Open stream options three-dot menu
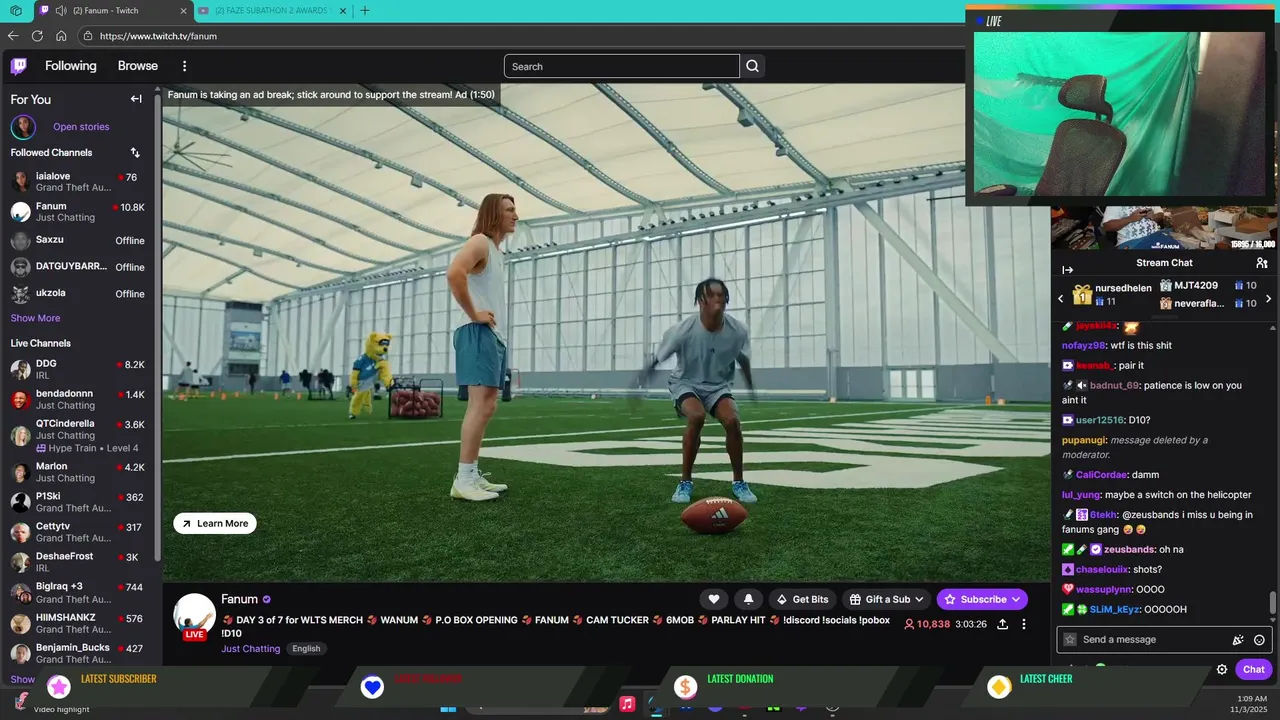The width and height of the screenshot is (1280, 720). pyautogui.click(x=1023, y=624)
